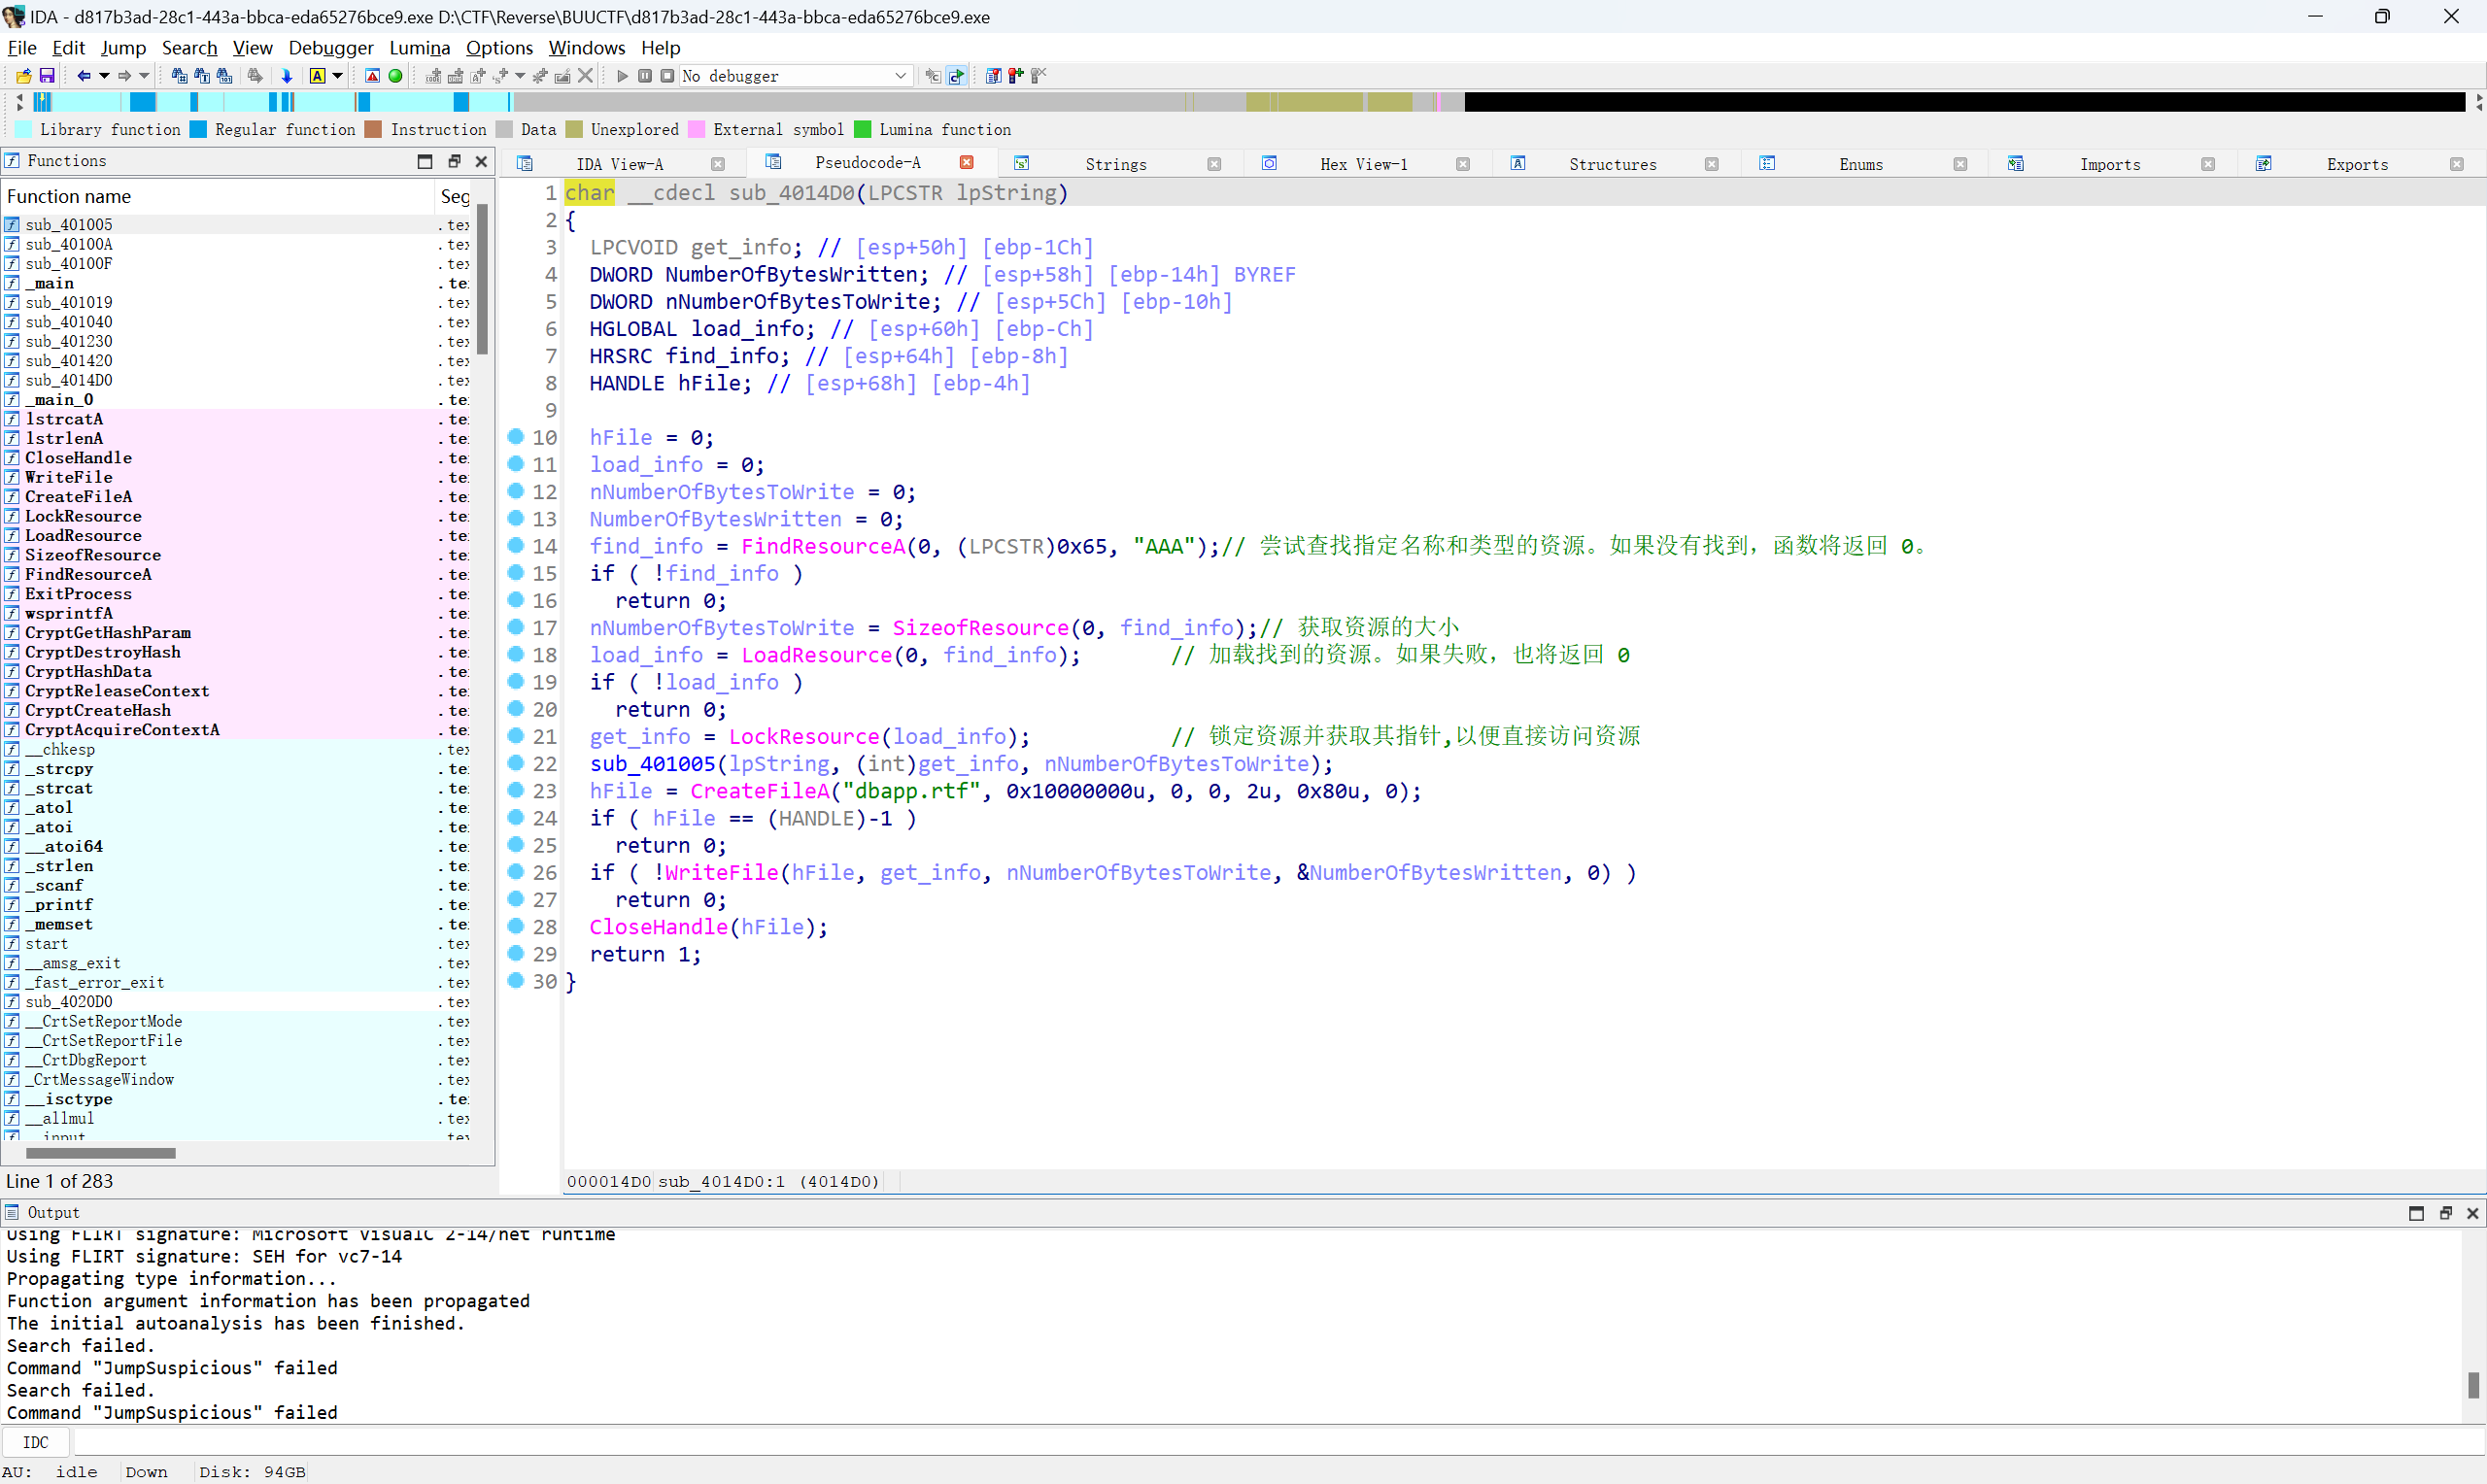Close the Enums tab
This screenshot has height=1484, width=2487.
pyautogui.click(x=1959, y=164)
